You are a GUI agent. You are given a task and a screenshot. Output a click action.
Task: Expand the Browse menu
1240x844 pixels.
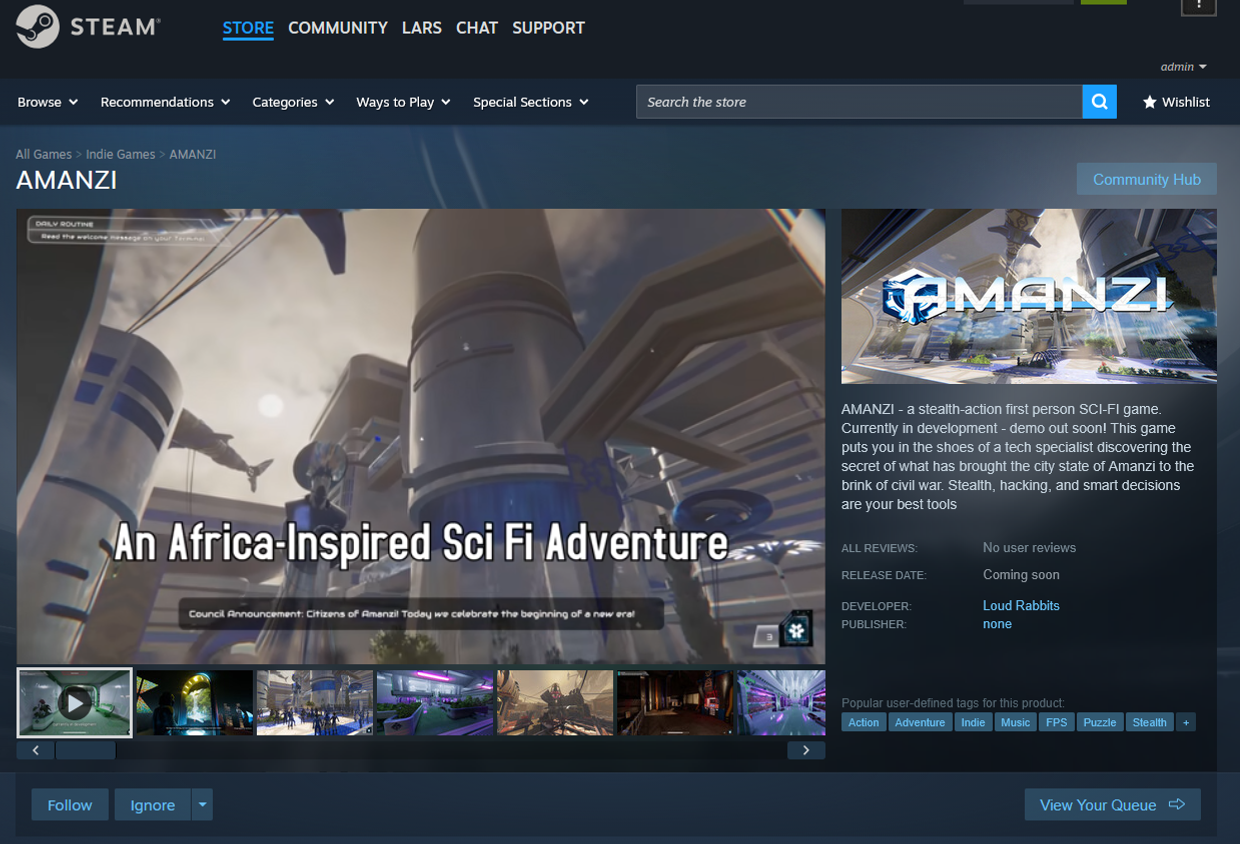coord(48,102)
